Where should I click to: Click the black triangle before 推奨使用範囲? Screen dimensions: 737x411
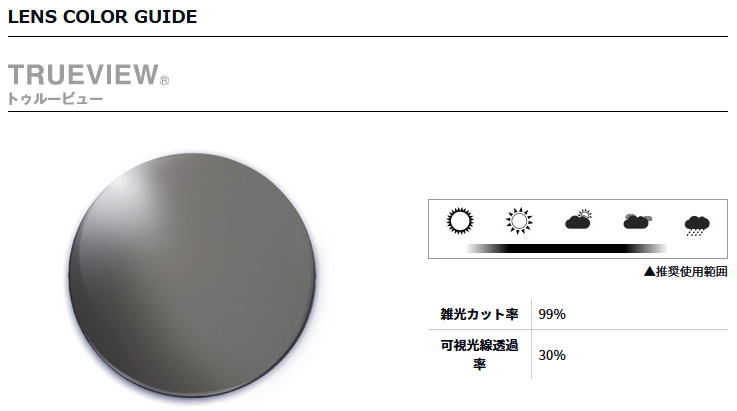point(649,271)
